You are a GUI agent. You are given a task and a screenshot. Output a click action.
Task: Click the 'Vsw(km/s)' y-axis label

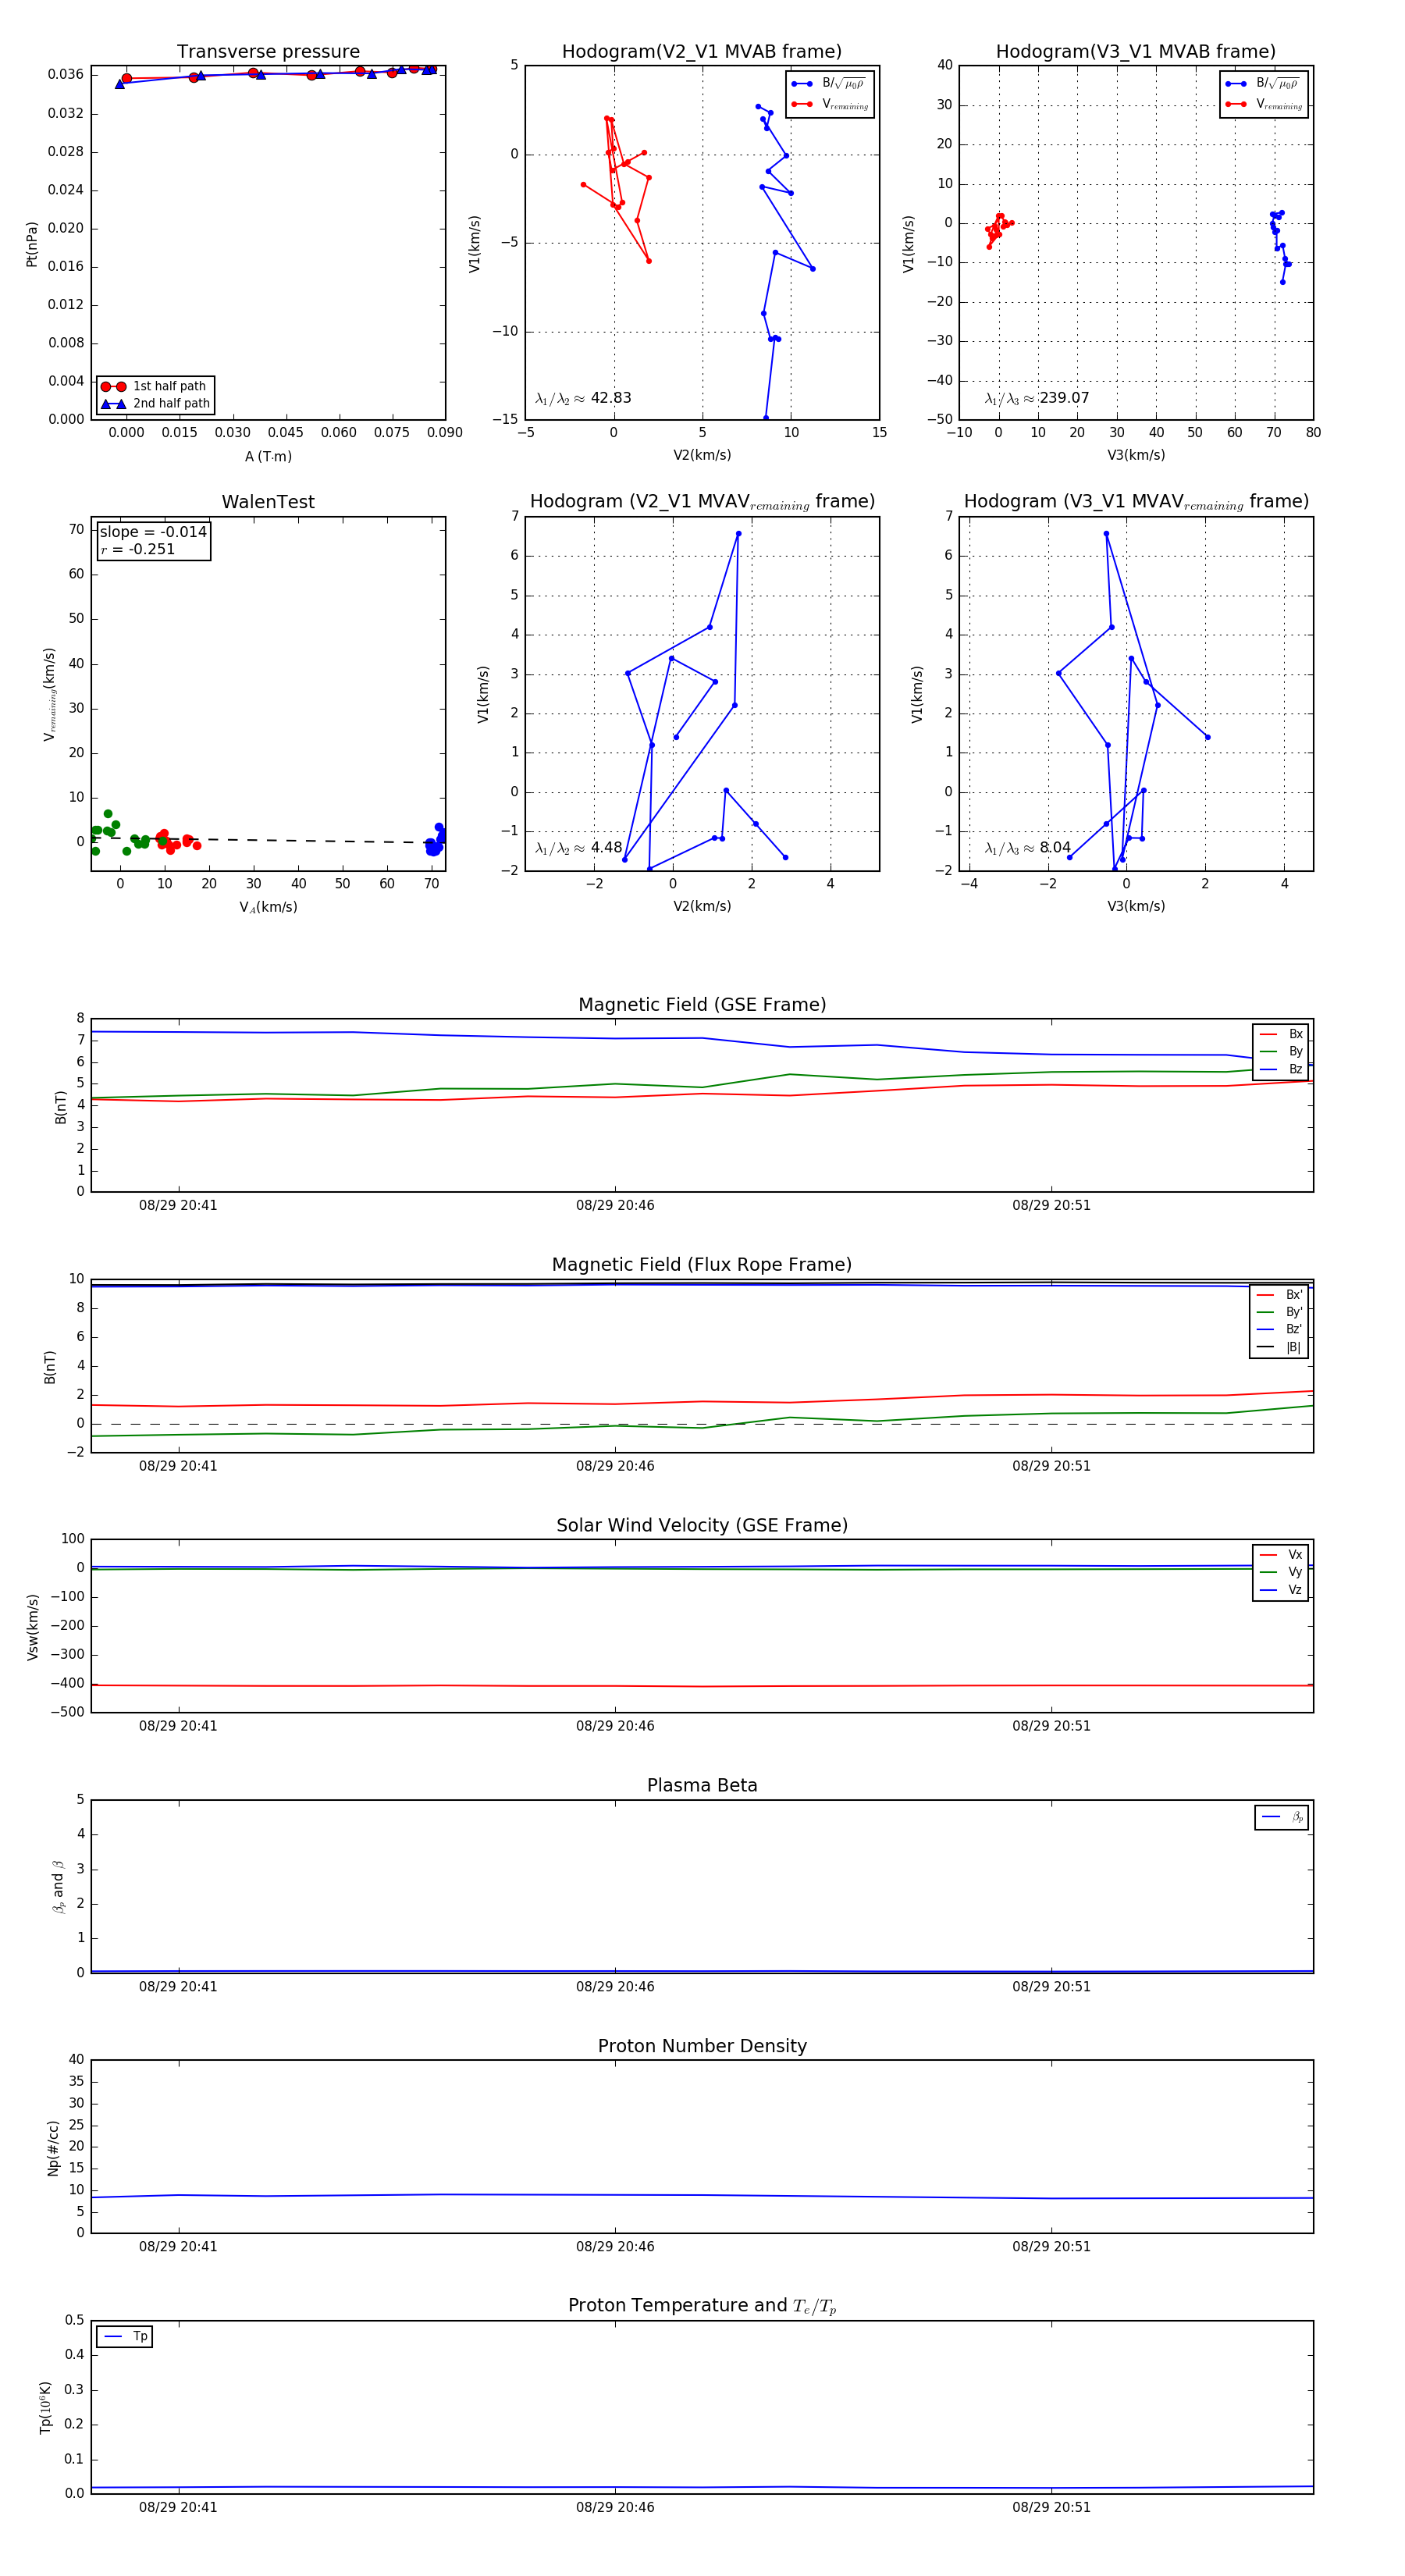(33, 1627)
